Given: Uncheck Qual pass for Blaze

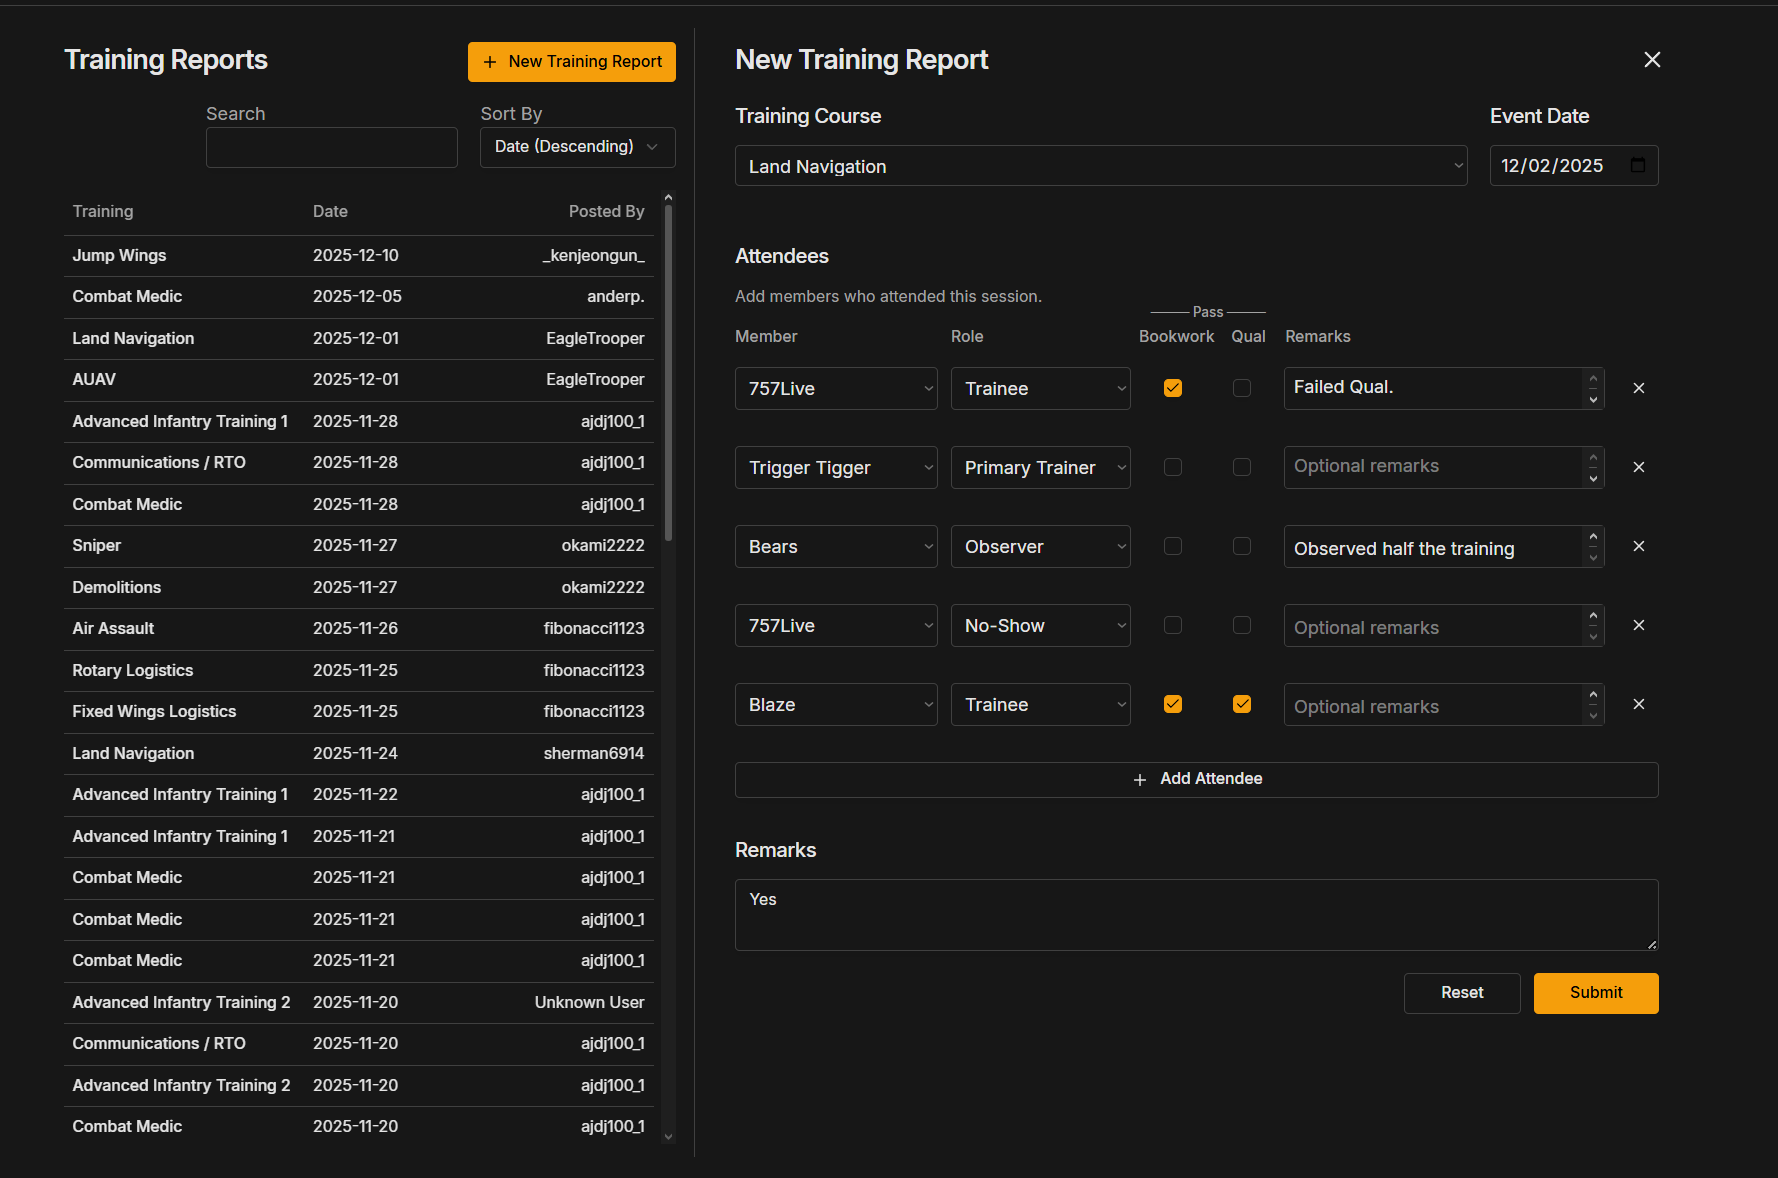Looking at the screenshot, I should pos(1242,704).
